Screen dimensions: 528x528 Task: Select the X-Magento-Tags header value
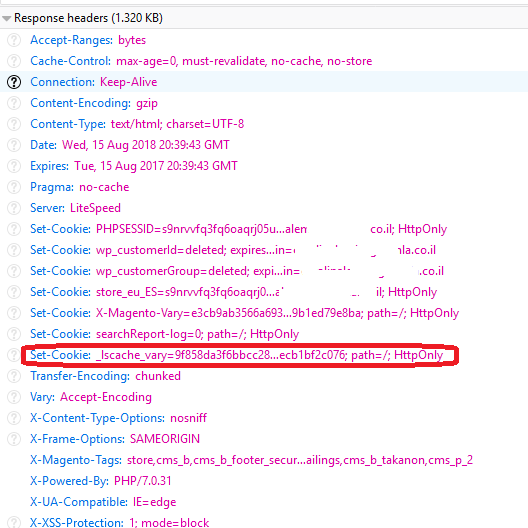click(x=300, y=460)
